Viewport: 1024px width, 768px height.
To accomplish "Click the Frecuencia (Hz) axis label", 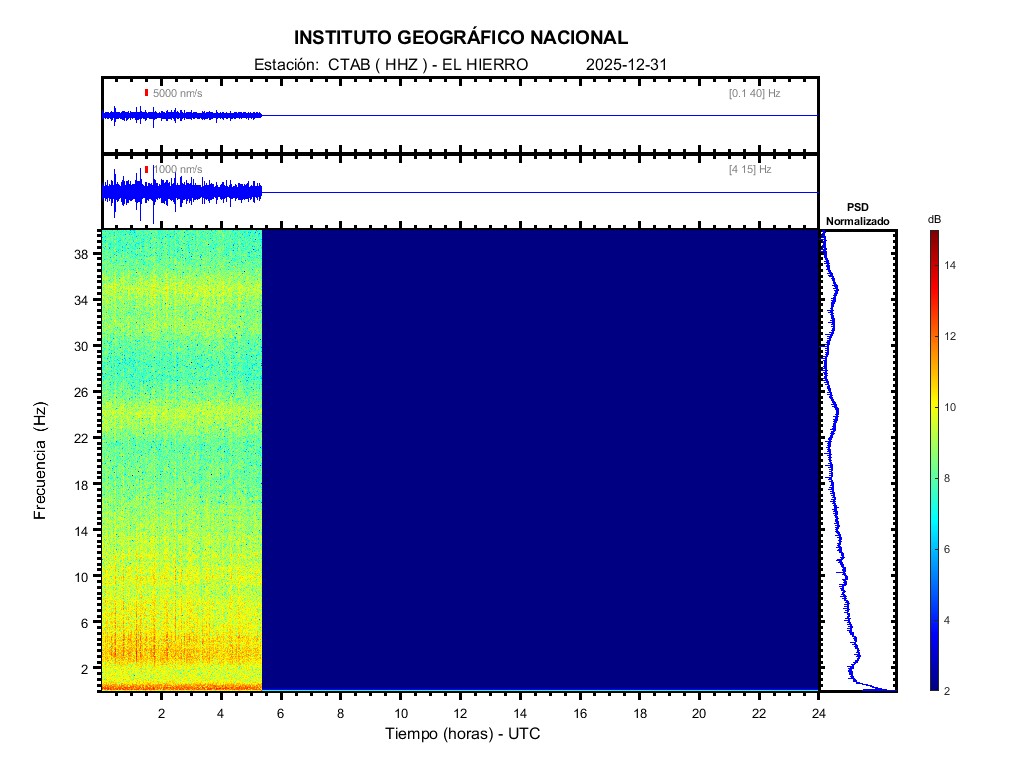I will point(41,461).
